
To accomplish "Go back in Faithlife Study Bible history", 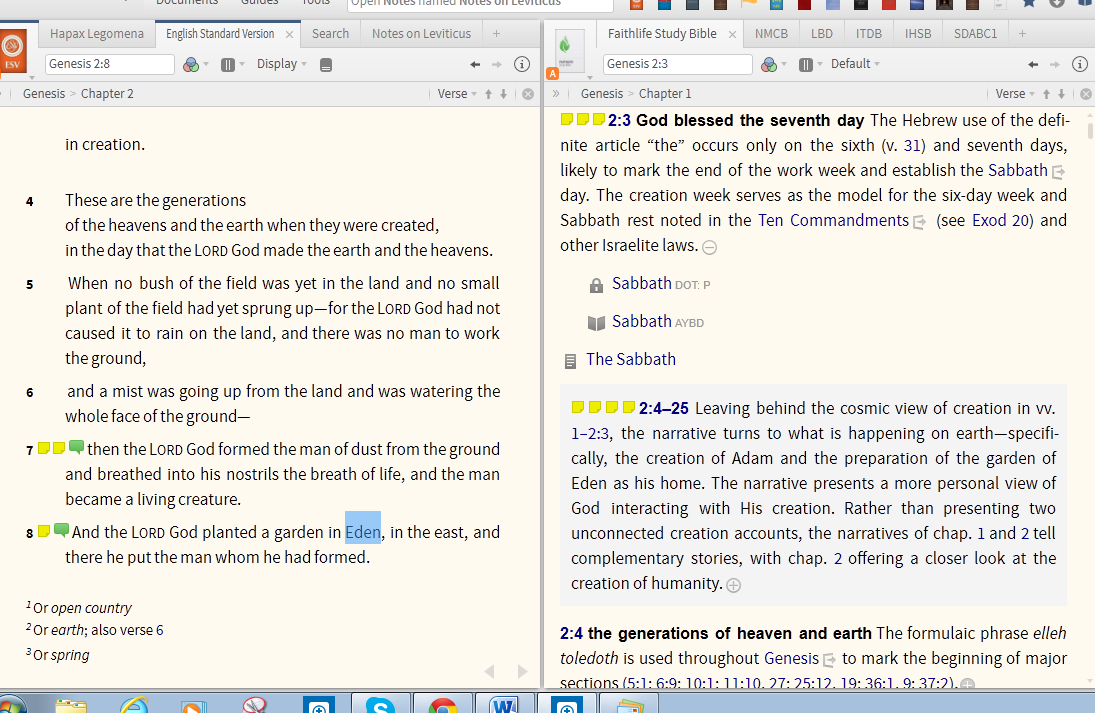I will 1033,64.
